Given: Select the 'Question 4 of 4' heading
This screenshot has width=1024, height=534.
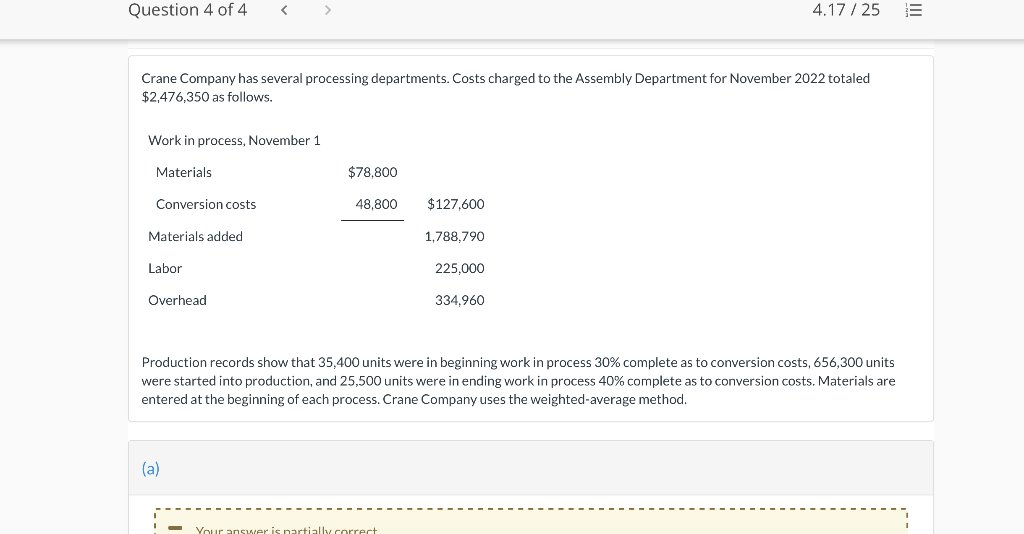Looking at the screenshot, I should (187, 10).
